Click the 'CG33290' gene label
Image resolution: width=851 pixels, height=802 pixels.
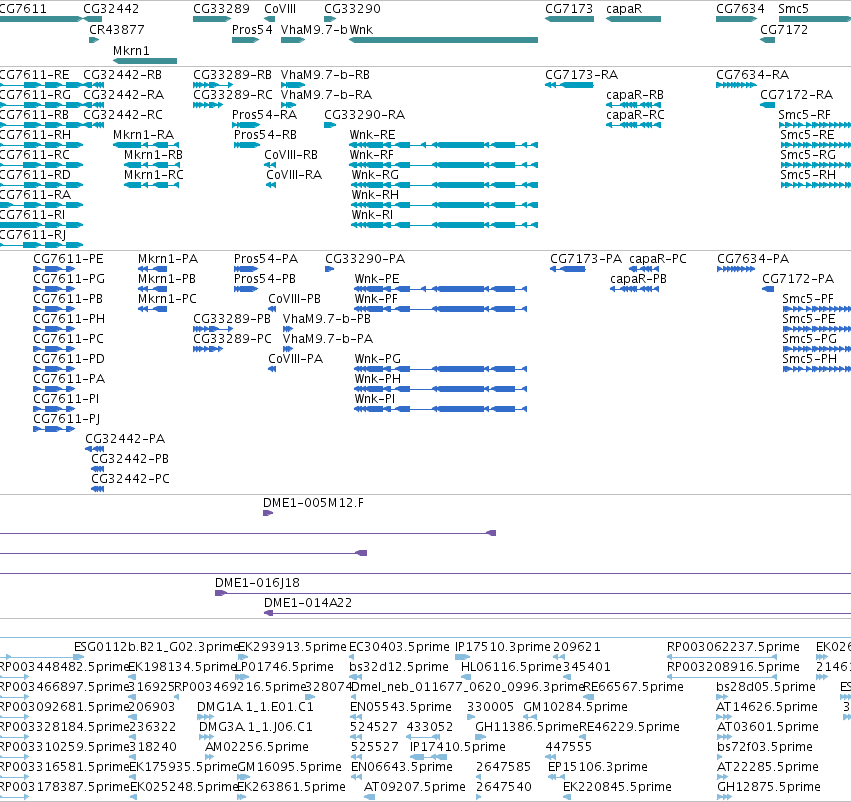352,9
